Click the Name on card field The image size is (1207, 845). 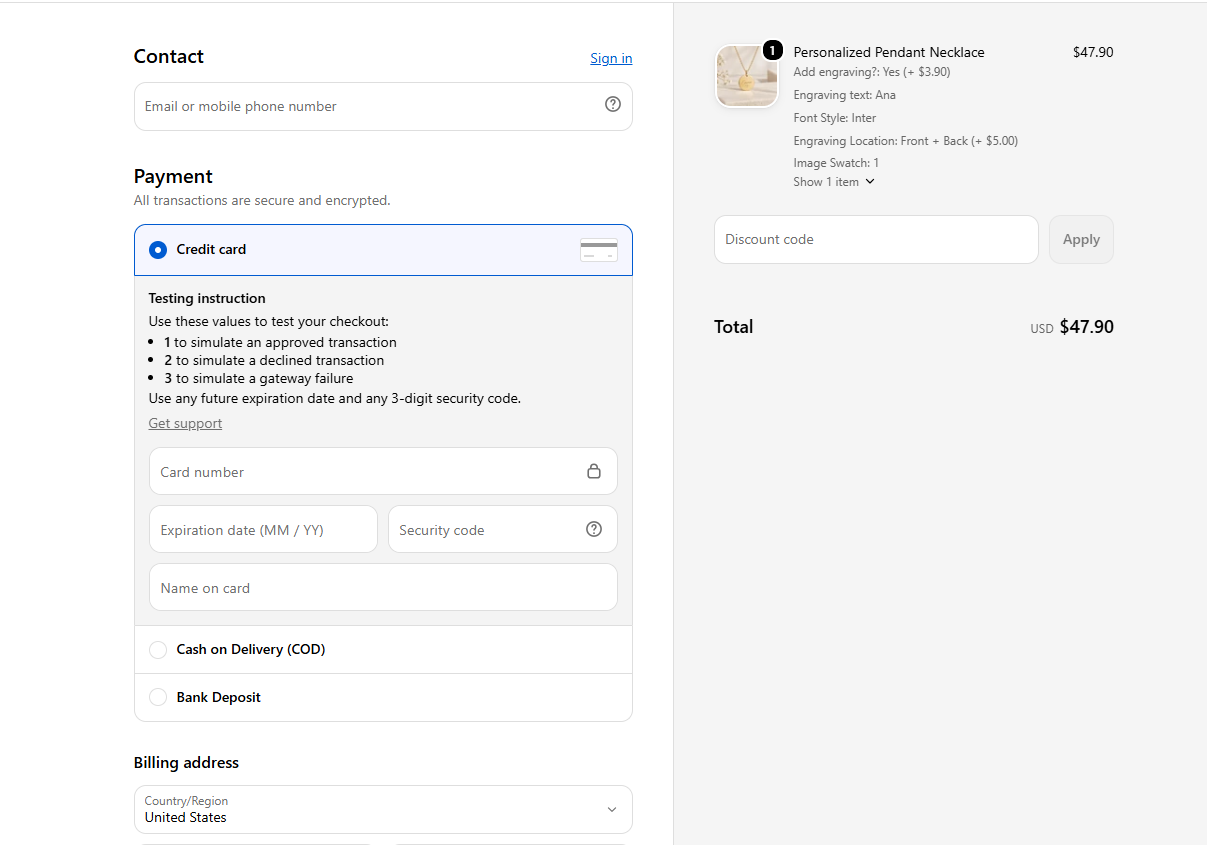click(x=383, y=587)
